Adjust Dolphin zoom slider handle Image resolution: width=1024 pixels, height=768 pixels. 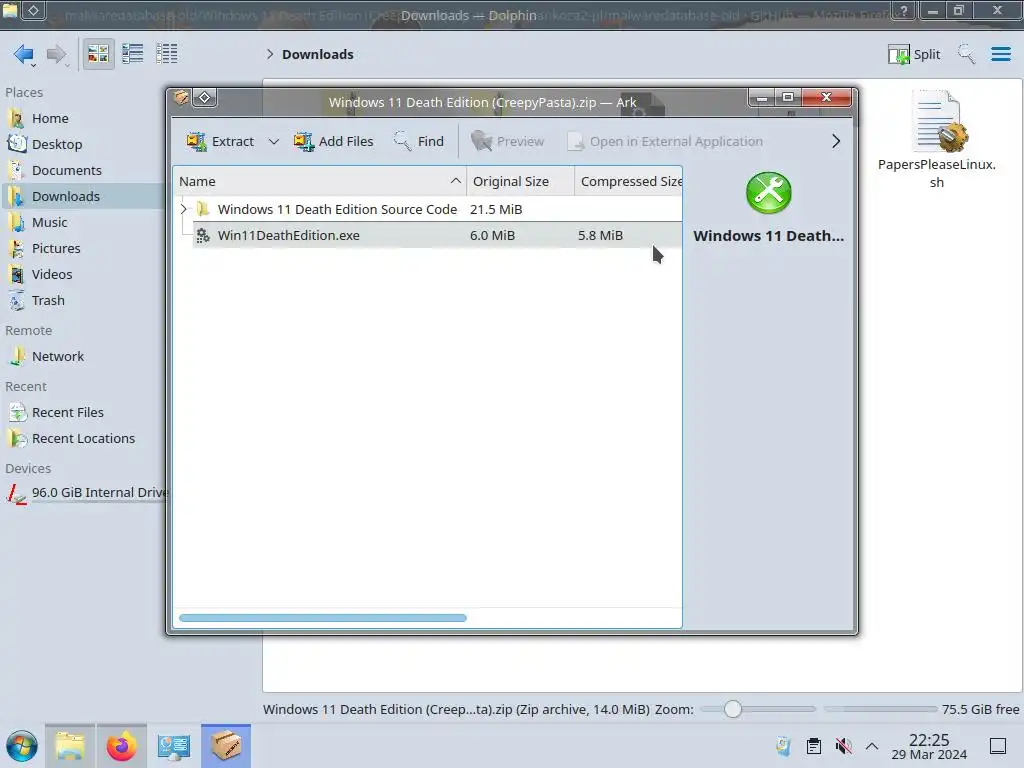tap(733, 709)
